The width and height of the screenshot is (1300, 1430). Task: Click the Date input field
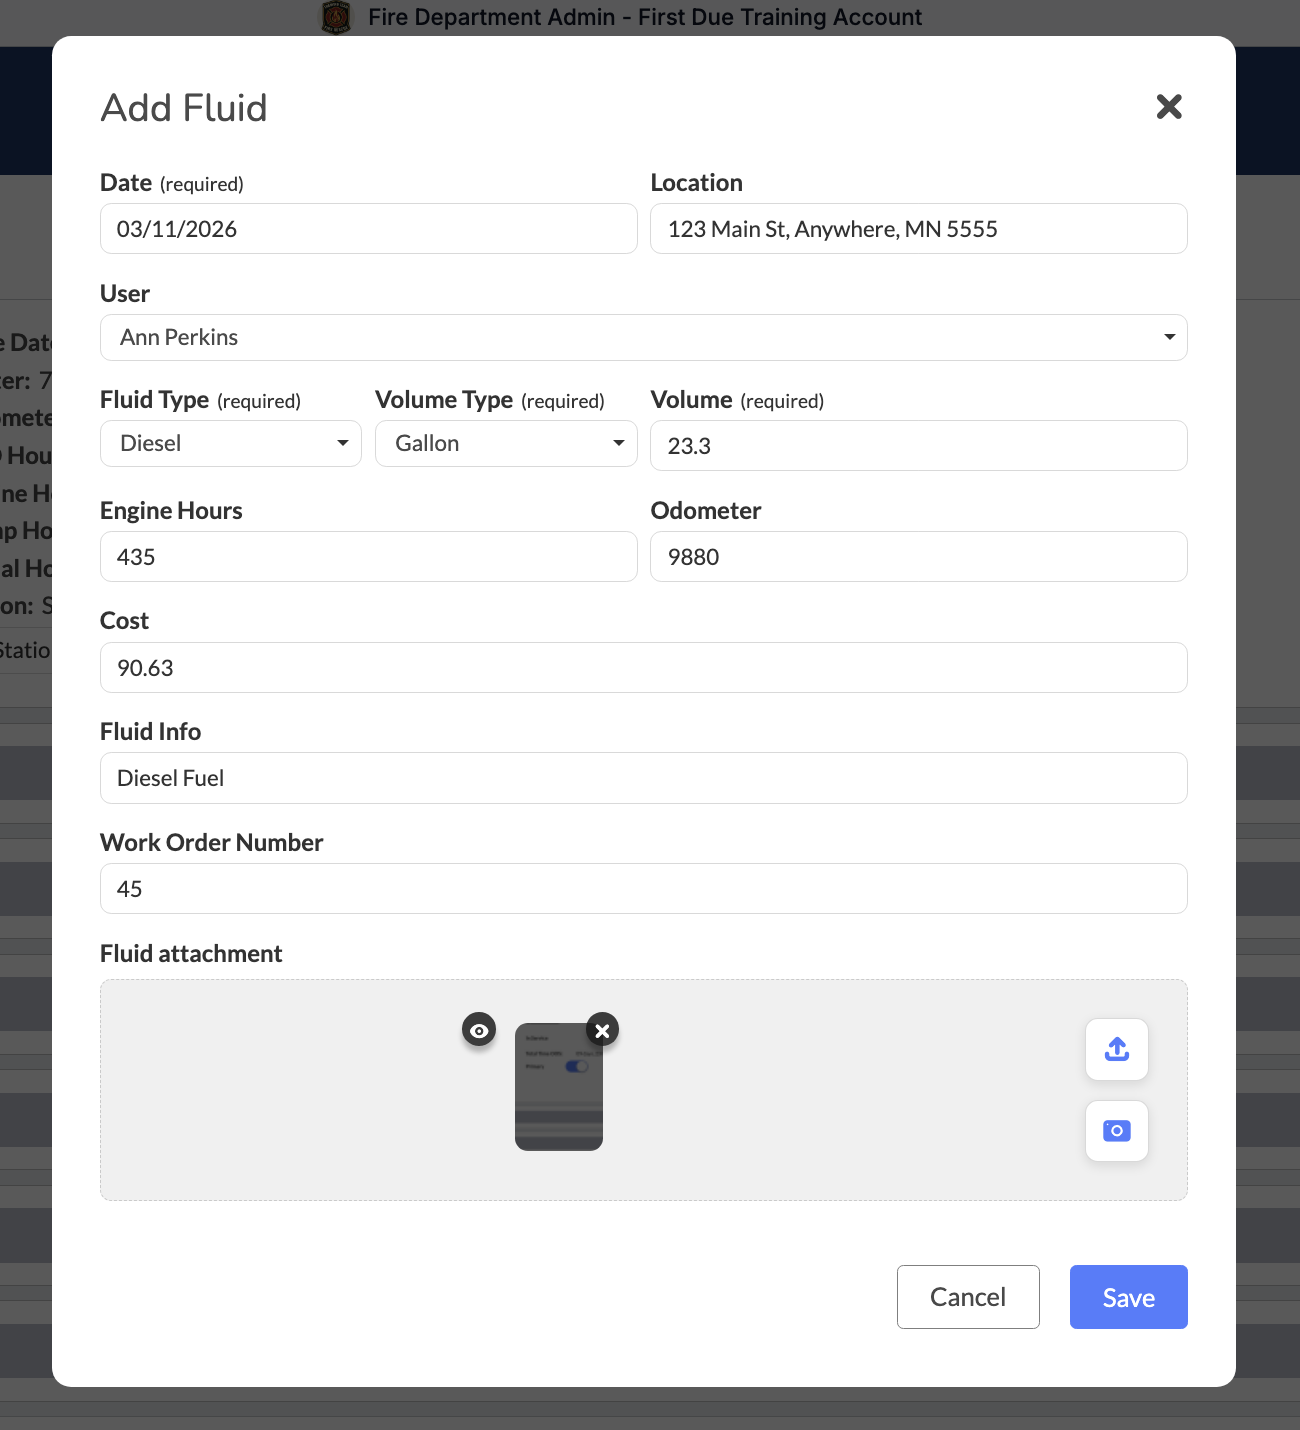point(369,229)
